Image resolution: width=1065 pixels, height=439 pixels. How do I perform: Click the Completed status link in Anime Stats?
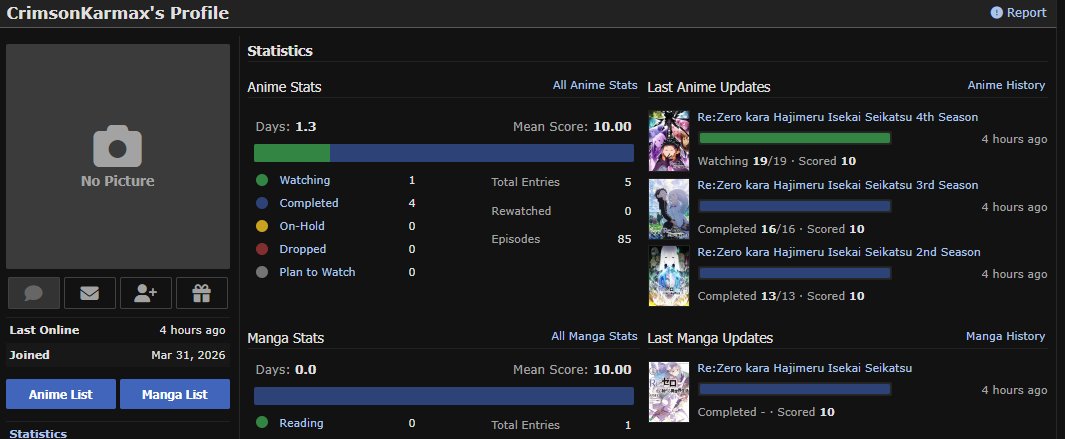coord(308,203)
